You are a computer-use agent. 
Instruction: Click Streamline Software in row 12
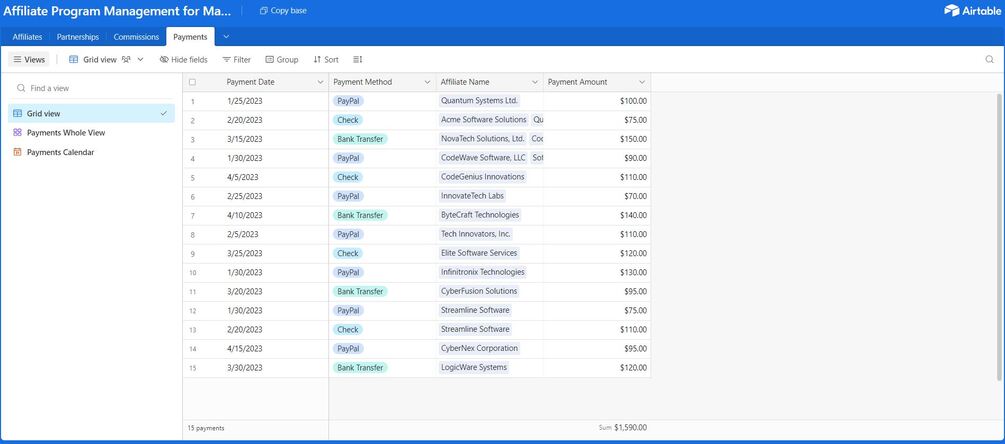(x=475, y=310)
